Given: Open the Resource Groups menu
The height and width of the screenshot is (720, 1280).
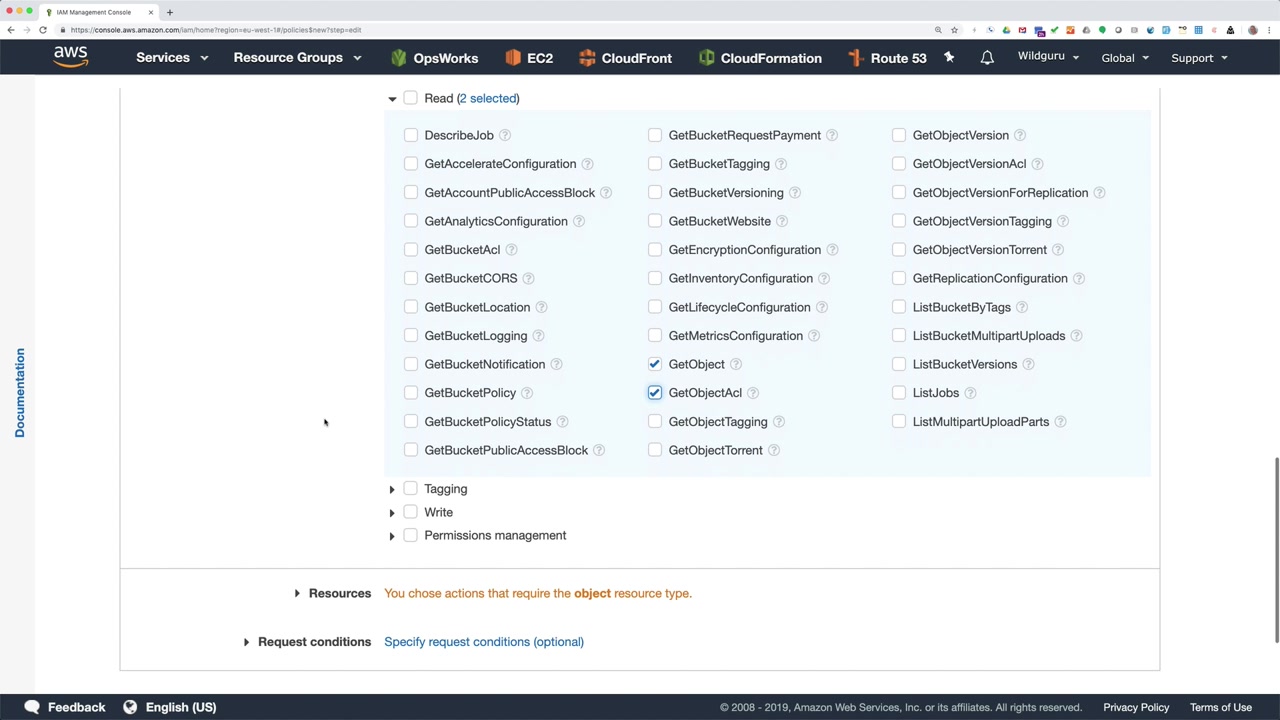Looking at the screenshot, I should [x=297, y=58].
